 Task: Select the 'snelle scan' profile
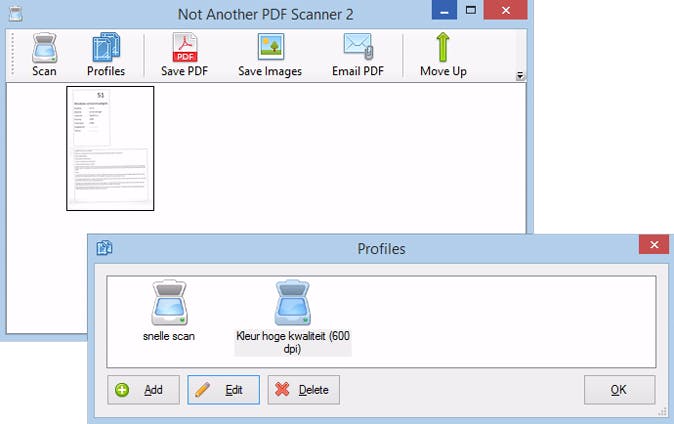(169, 311)
